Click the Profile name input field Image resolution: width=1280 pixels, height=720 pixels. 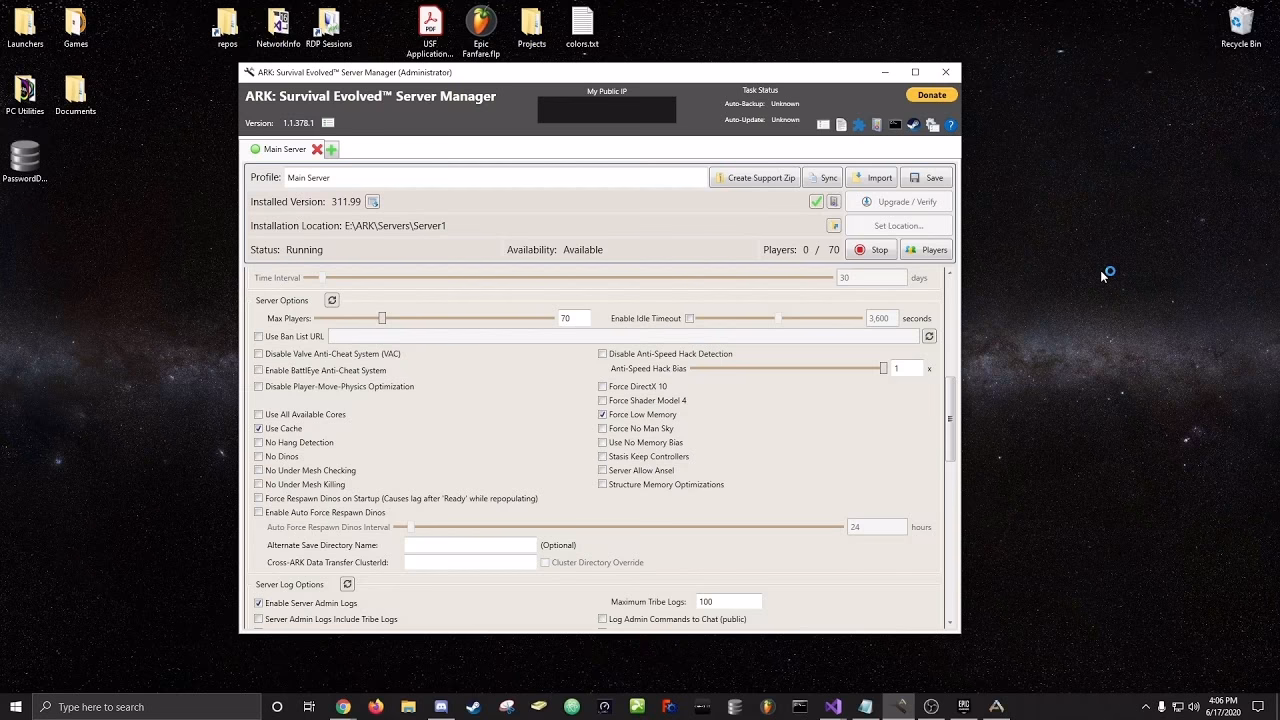click(x=495, y=178)
